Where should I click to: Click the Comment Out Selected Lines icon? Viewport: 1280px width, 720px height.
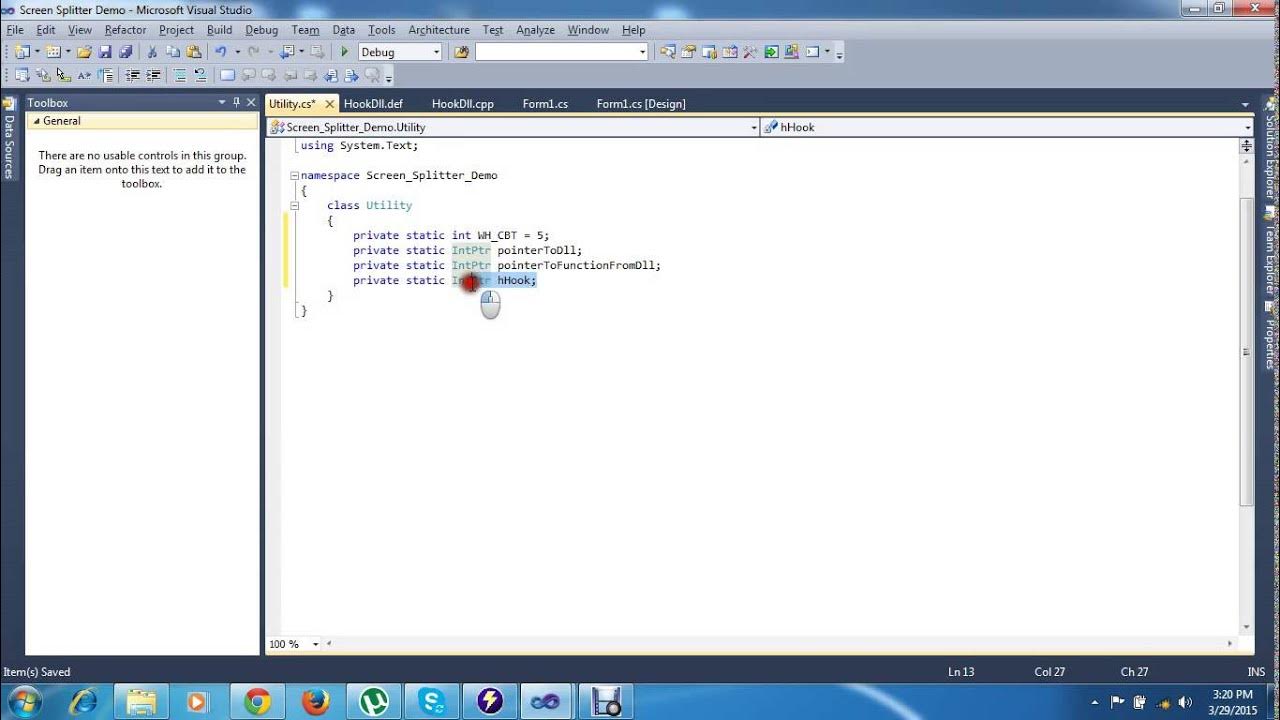(180, 75)
